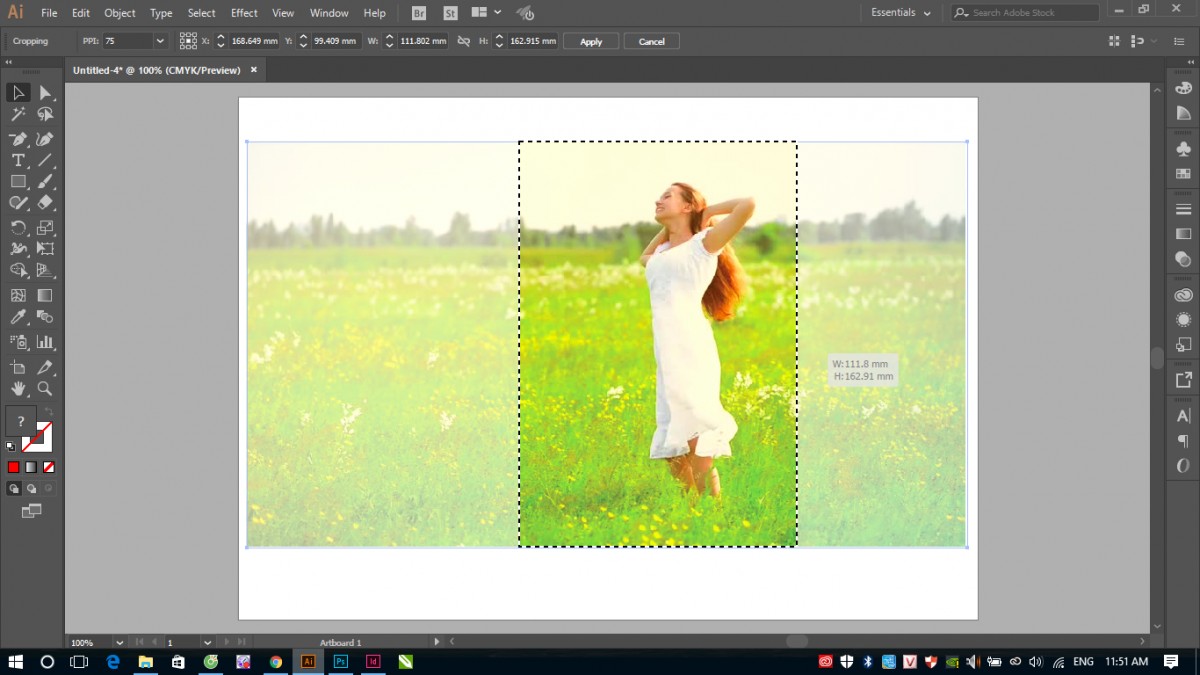This screenshot has width=1200, height=675.
Task: Open the Creative Cloud Libraries panel
Action: point(1183,296)
